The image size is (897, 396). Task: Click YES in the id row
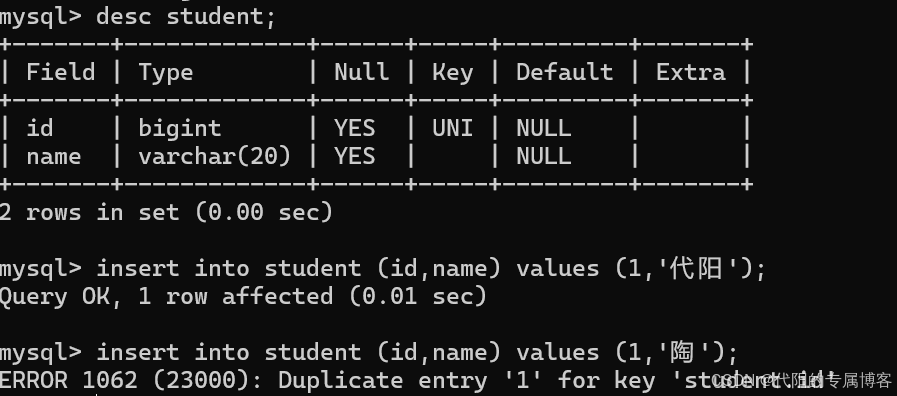coord(355,128)
